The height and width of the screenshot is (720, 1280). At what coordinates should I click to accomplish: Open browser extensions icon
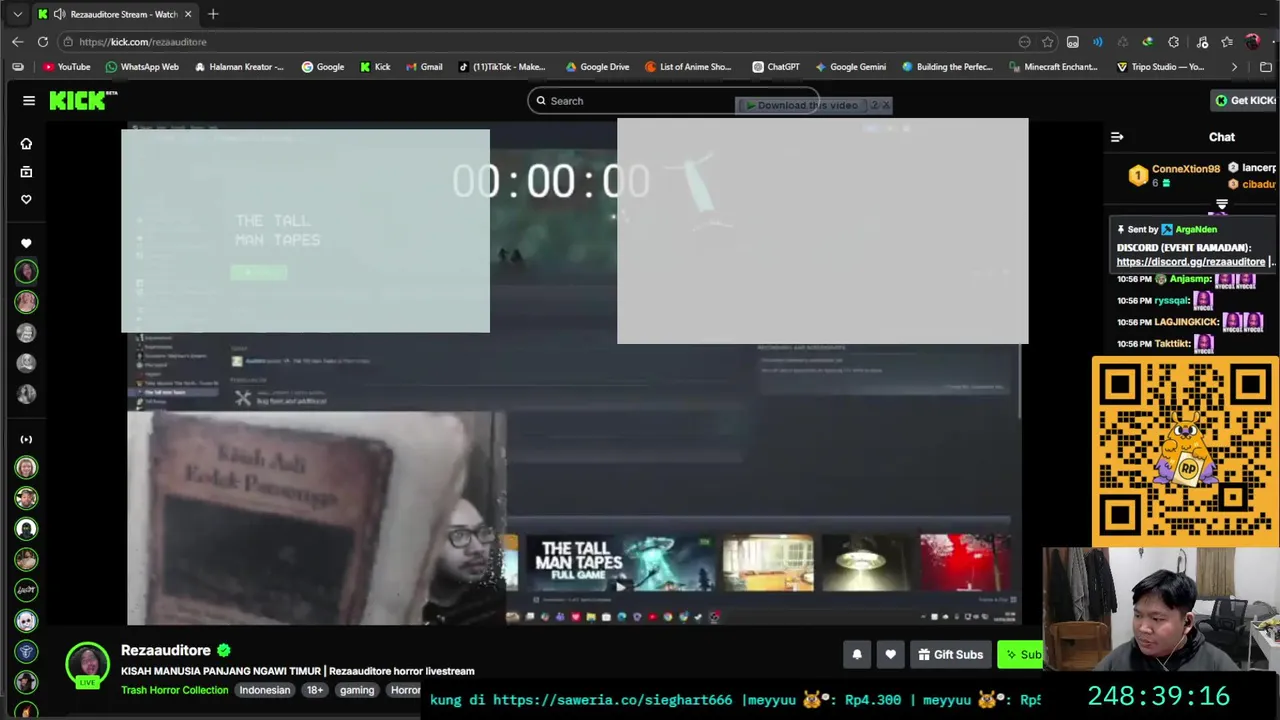1173,42
